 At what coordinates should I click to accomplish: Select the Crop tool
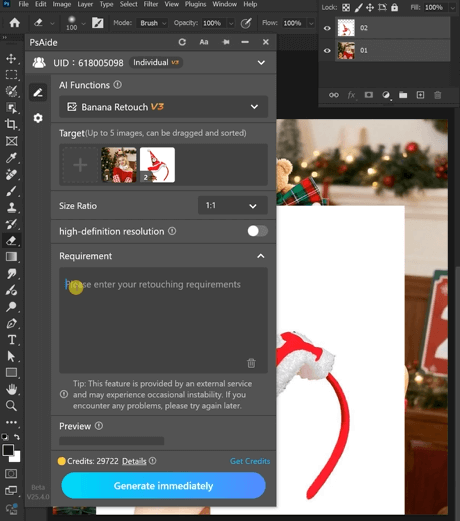[11, 124]
